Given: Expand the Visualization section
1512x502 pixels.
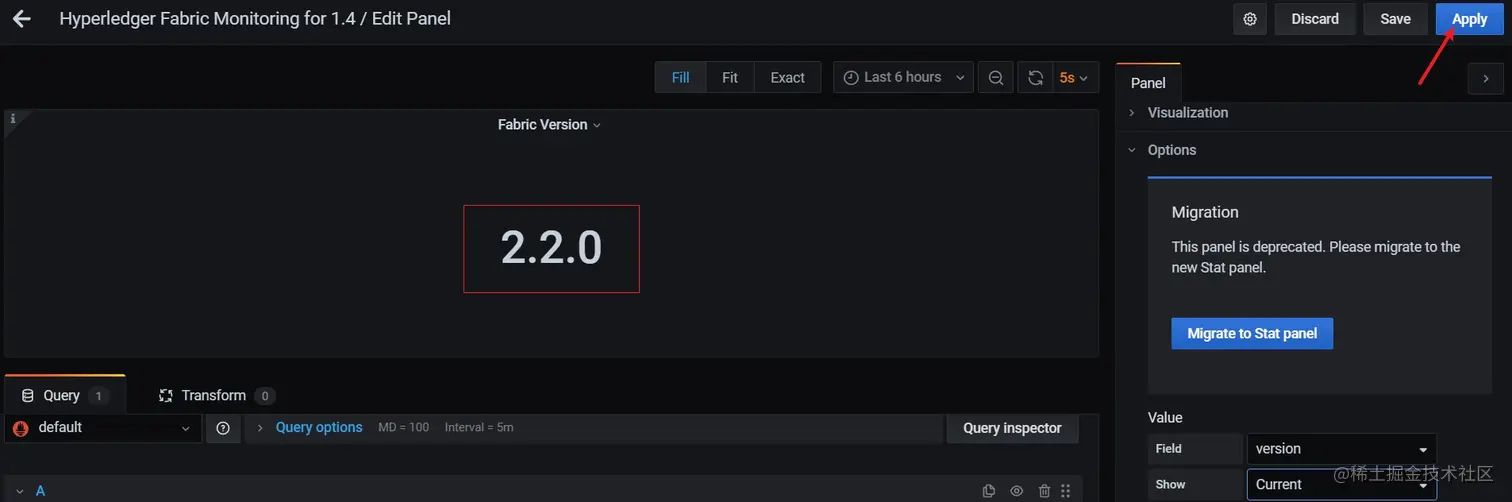Looking at the screenshot, I should 1188,113.
